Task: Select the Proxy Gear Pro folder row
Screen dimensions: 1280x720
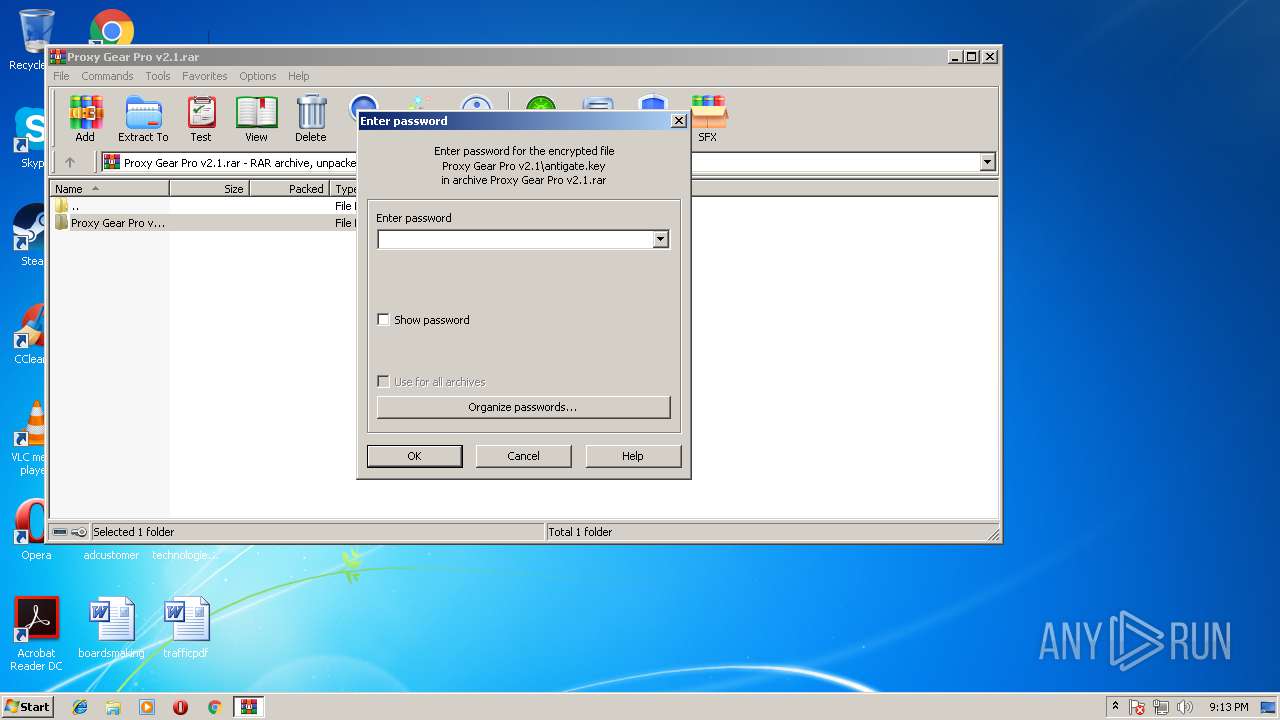Action: [203, 223]
